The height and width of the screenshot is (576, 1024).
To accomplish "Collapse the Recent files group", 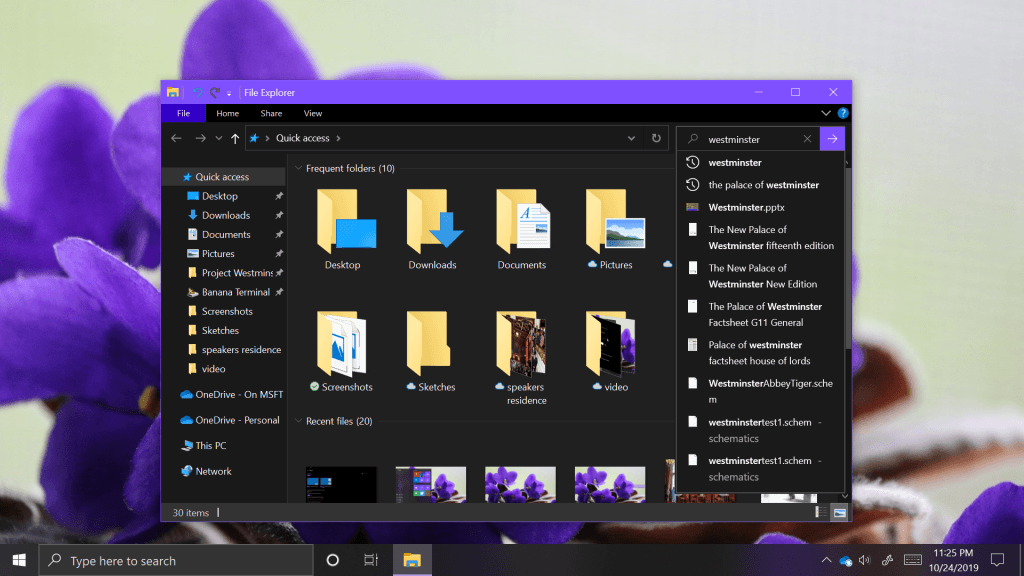I will tap(298, 421).
